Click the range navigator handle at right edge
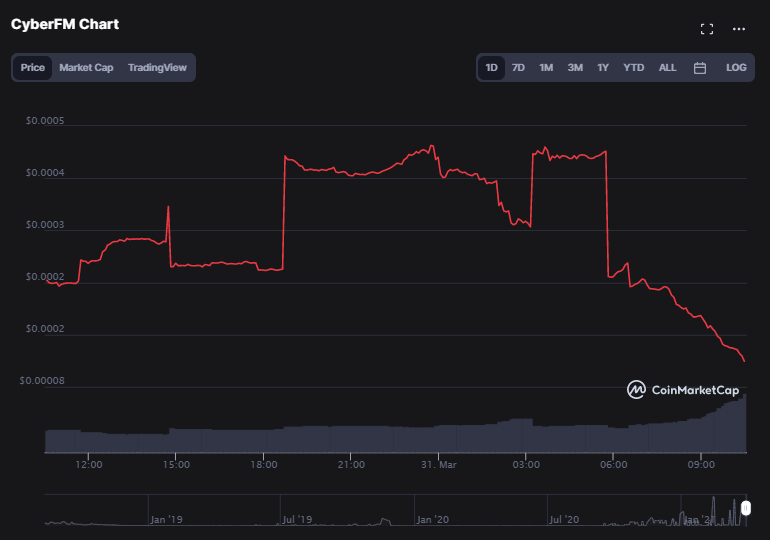 coord(745,508)
